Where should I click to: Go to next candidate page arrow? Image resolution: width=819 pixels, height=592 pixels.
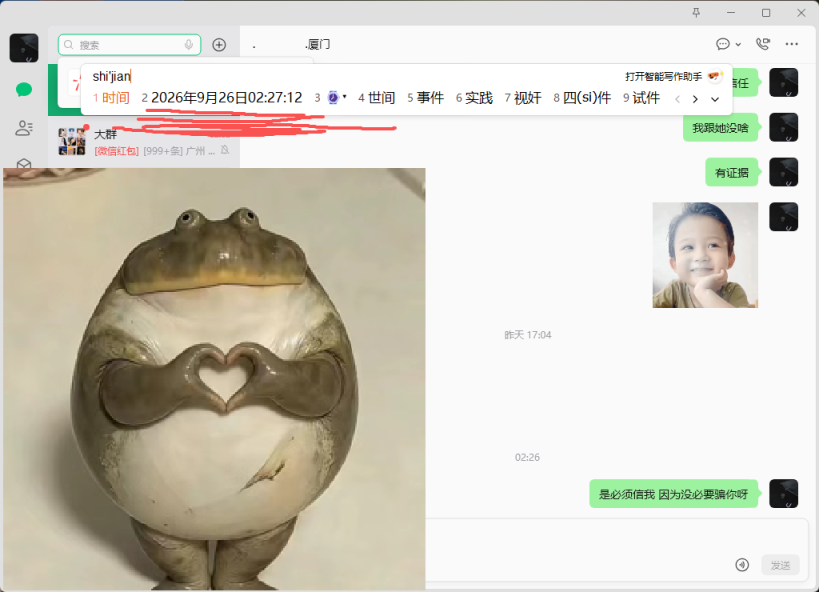(695, 99)
